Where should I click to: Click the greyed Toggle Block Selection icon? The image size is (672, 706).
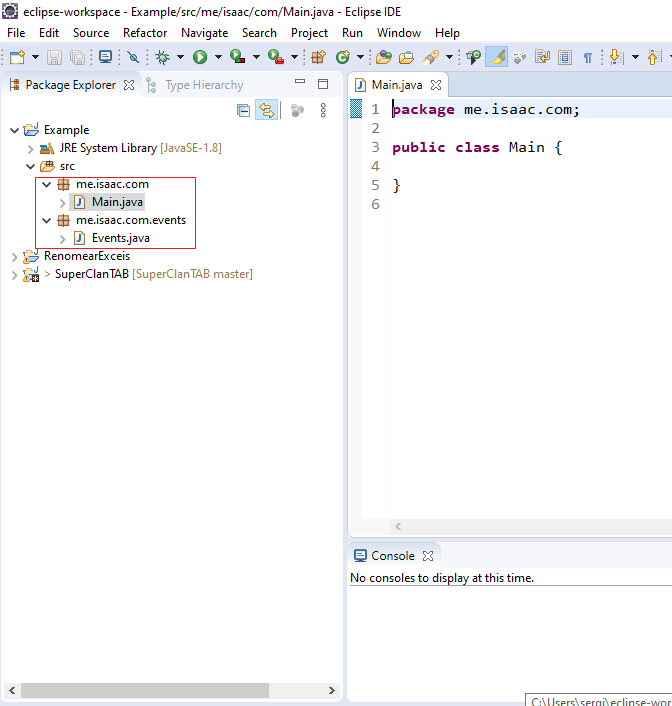(x=519, y=57)
